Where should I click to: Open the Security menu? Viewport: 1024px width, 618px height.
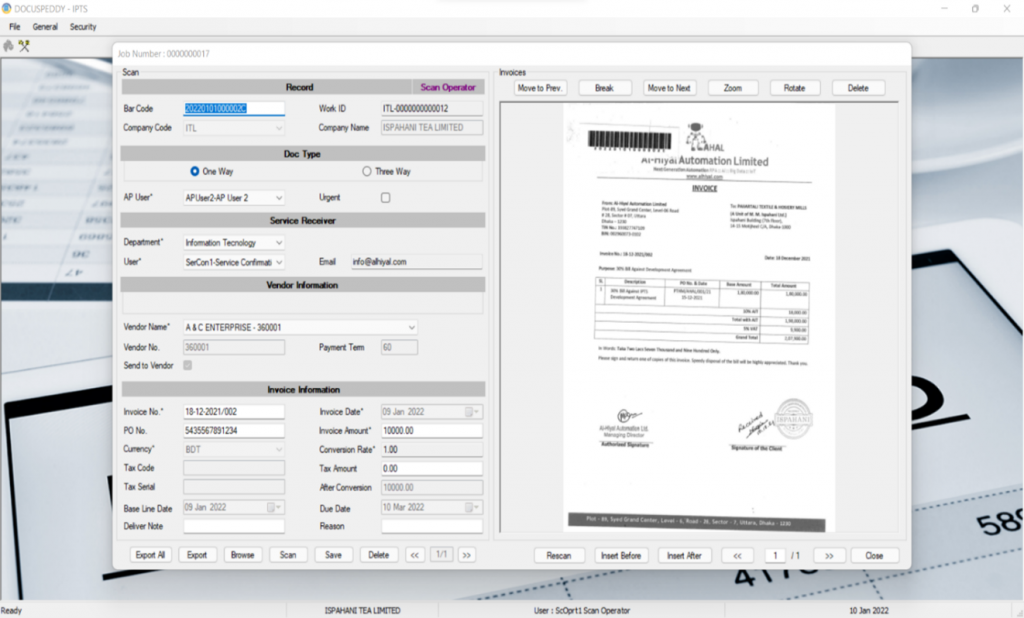[x=83, y=27]
